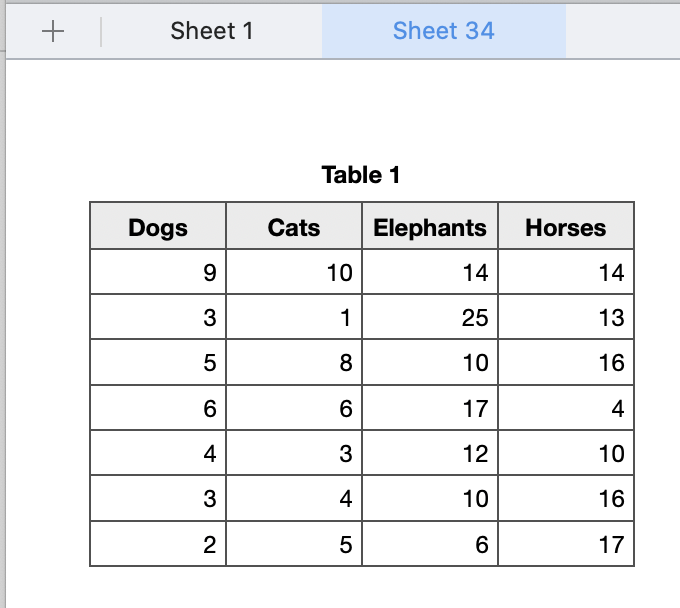Click the Dogs cell containing 2
Image resolution: width=680 pixels, height=608 pixels.
(x=158, y=544)
